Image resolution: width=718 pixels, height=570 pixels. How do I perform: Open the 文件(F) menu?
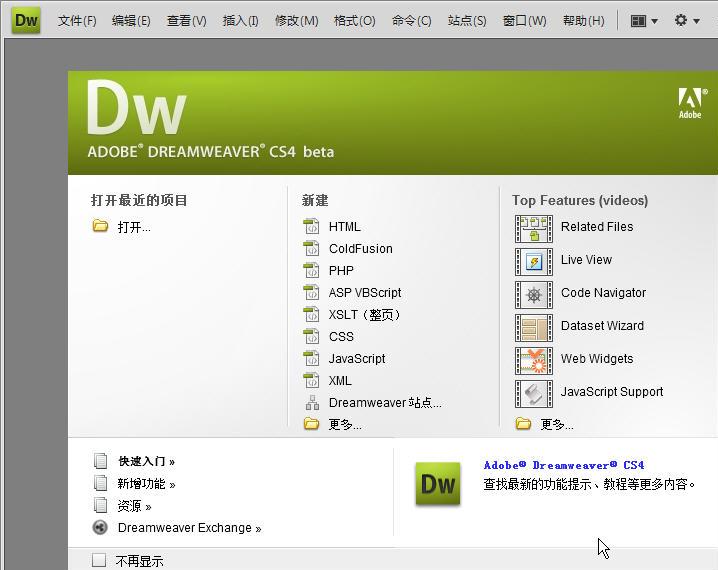[77, 20]
